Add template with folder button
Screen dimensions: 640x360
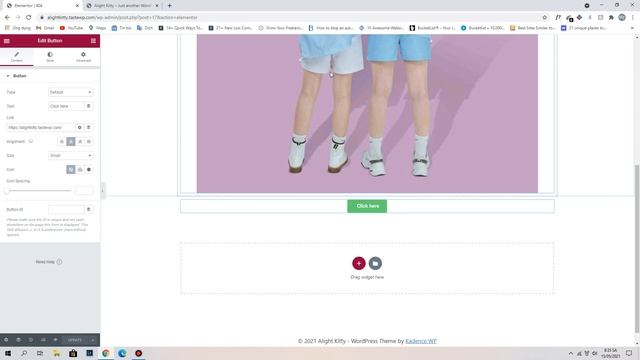pyautogui.click(x=375, y=263)
